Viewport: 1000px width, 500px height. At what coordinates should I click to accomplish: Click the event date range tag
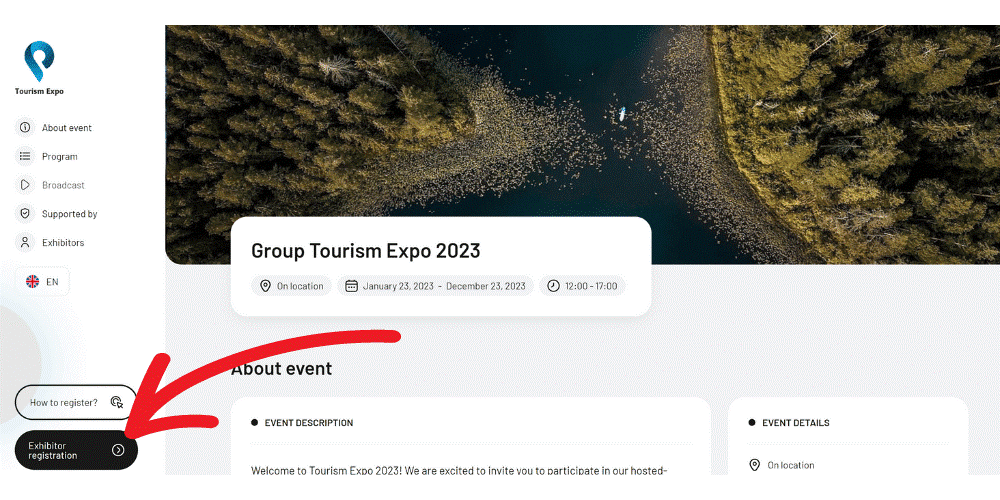click(x=436, y=286)
